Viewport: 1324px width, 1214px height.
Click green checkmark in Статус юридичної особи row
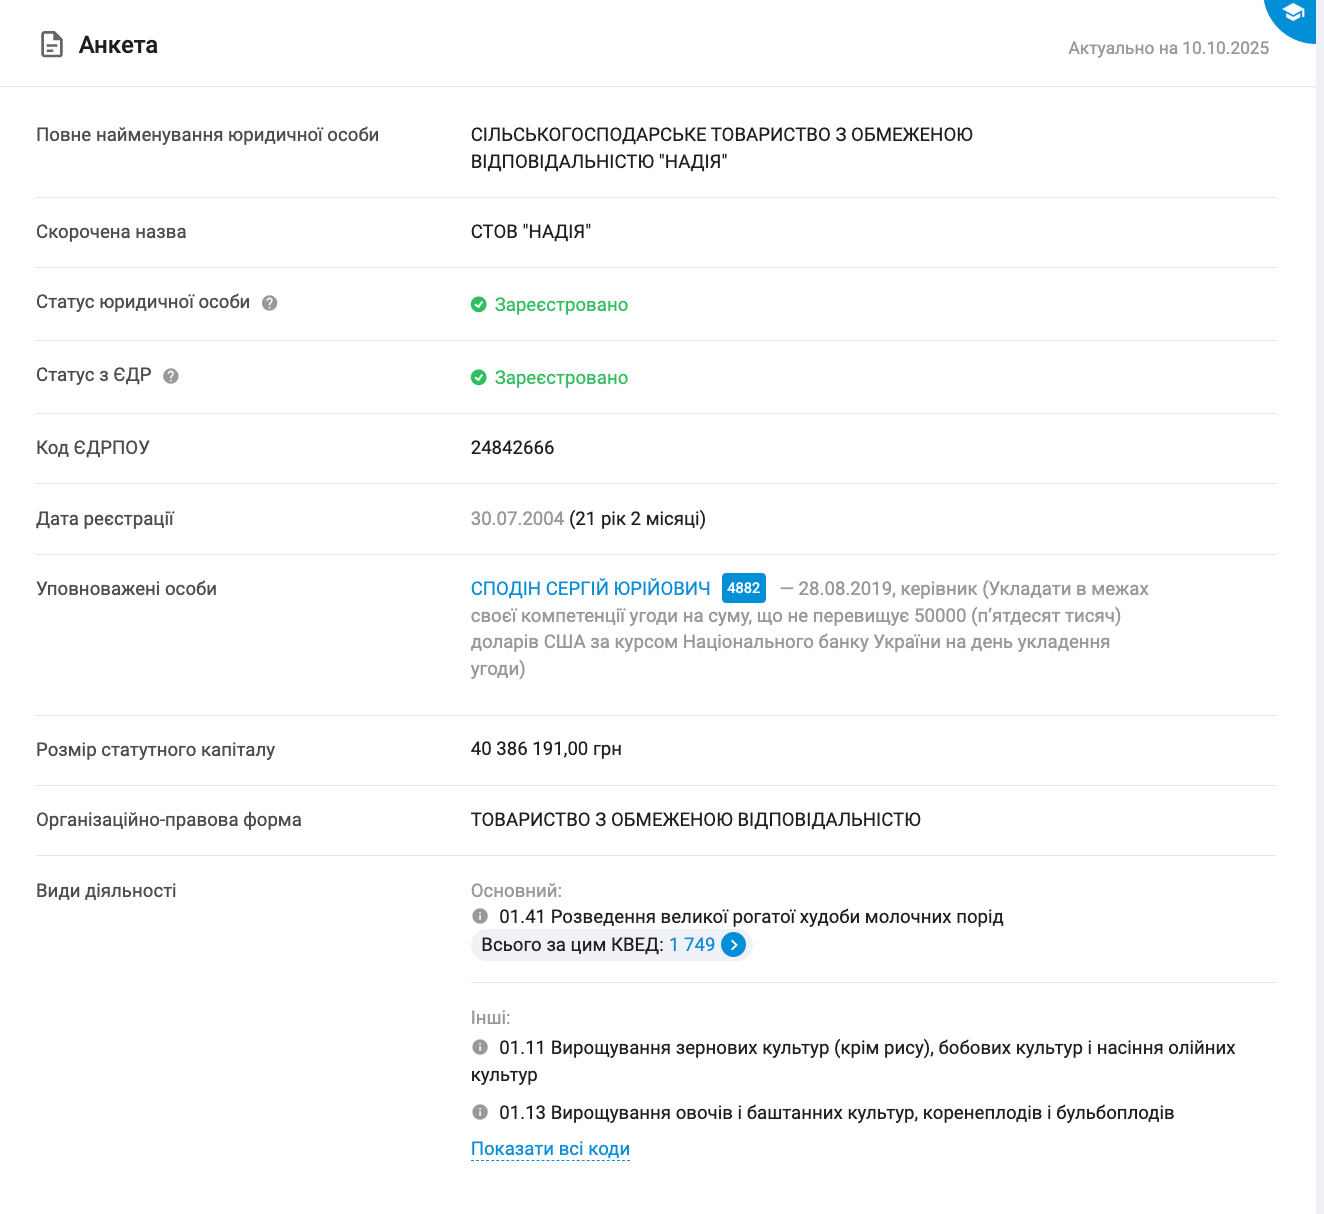tap(479, 304)
